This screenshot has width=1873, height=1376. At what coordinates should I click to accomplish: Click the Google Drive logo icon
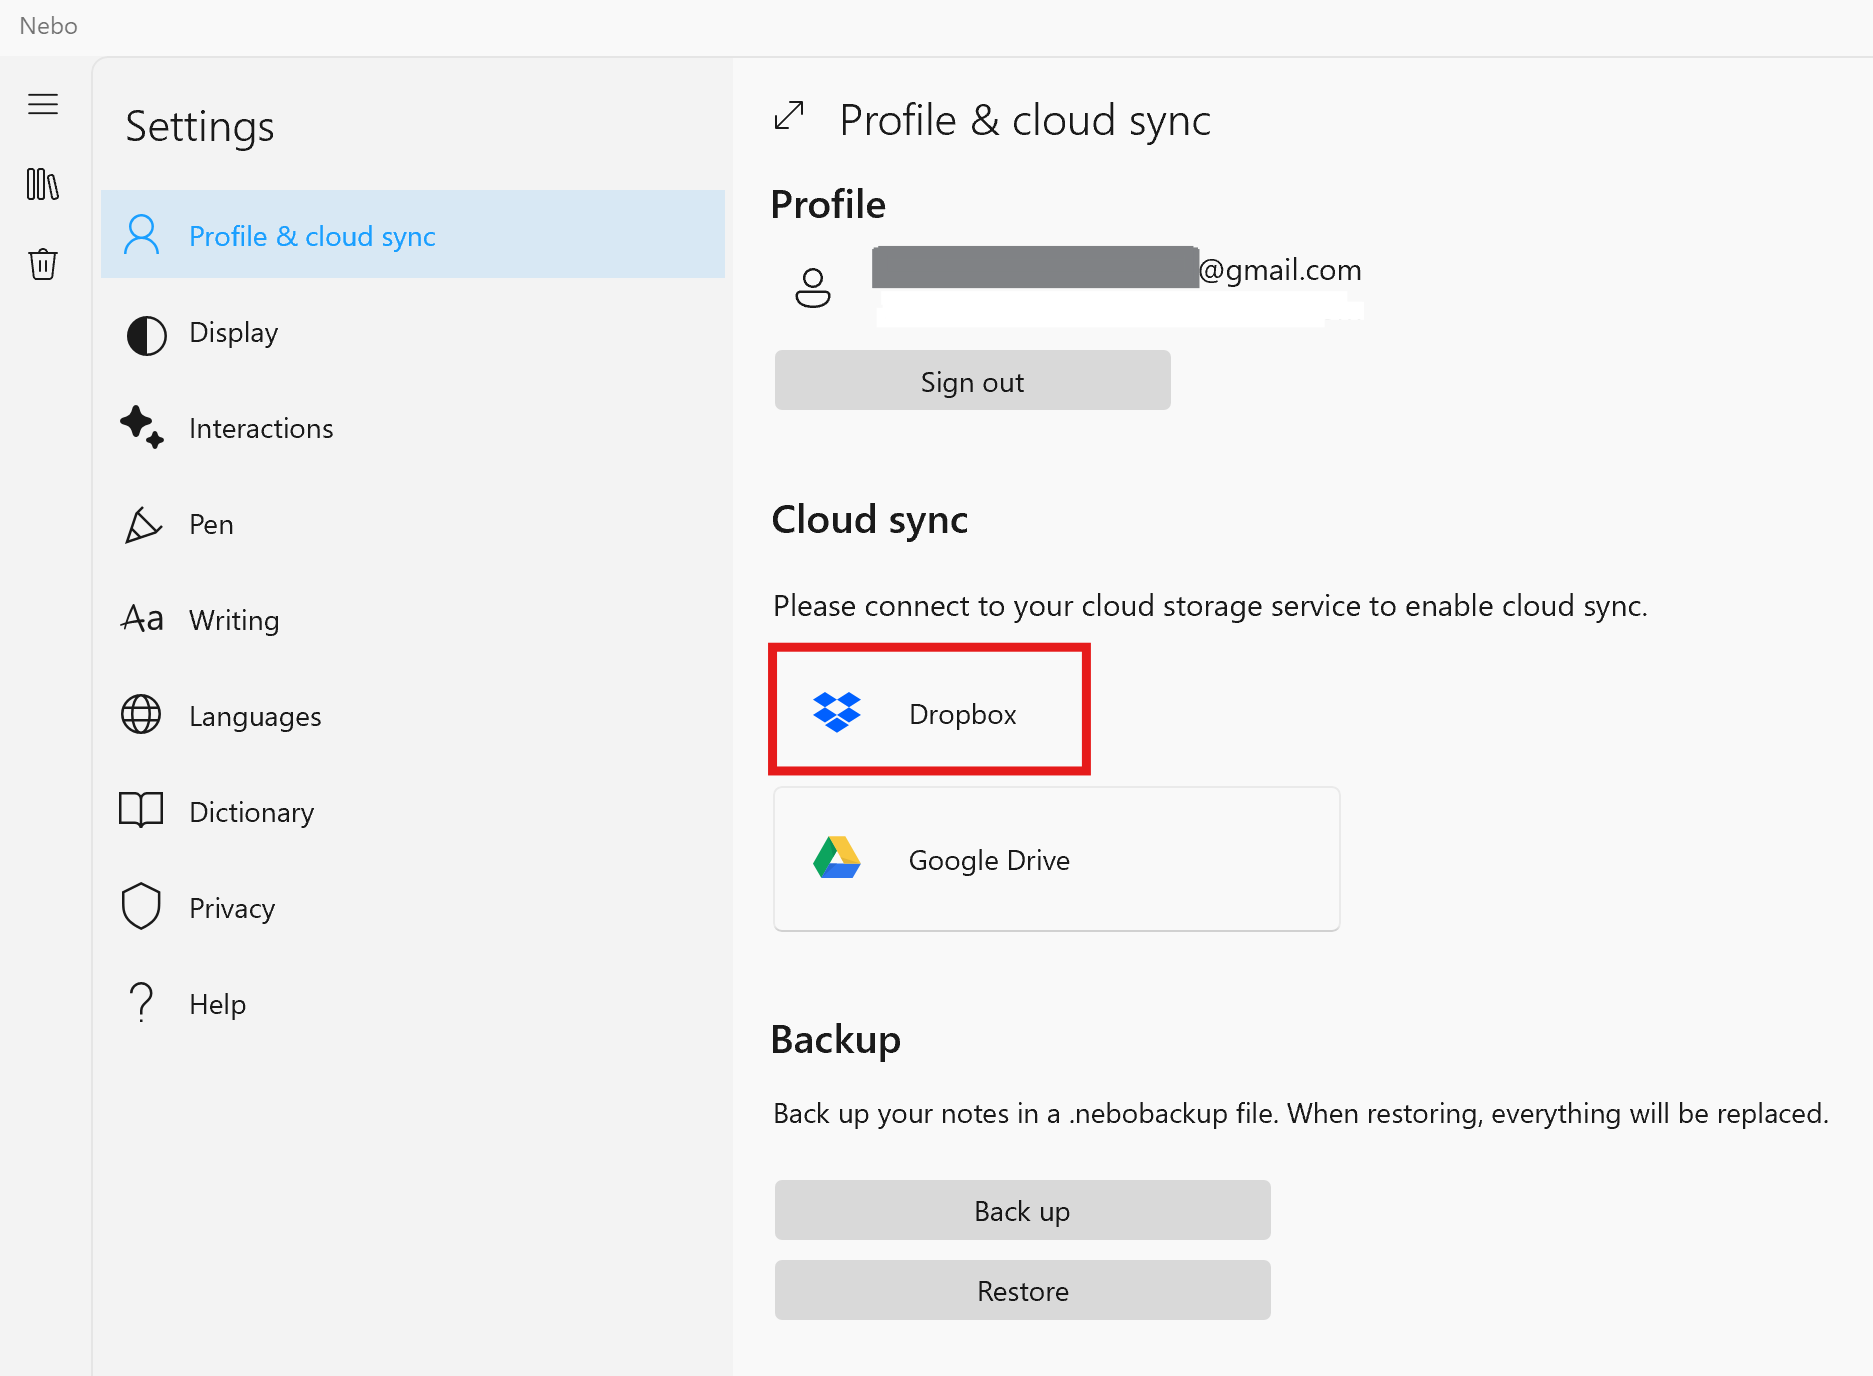[837, 858]
